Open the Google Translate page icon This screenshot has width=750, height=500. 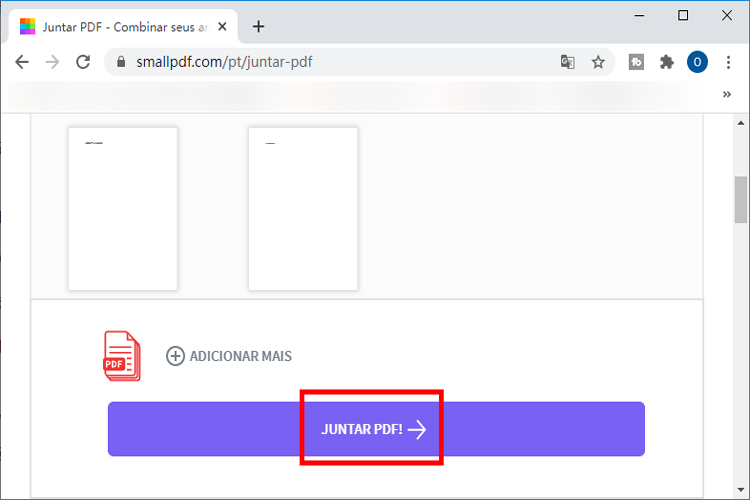567,62
